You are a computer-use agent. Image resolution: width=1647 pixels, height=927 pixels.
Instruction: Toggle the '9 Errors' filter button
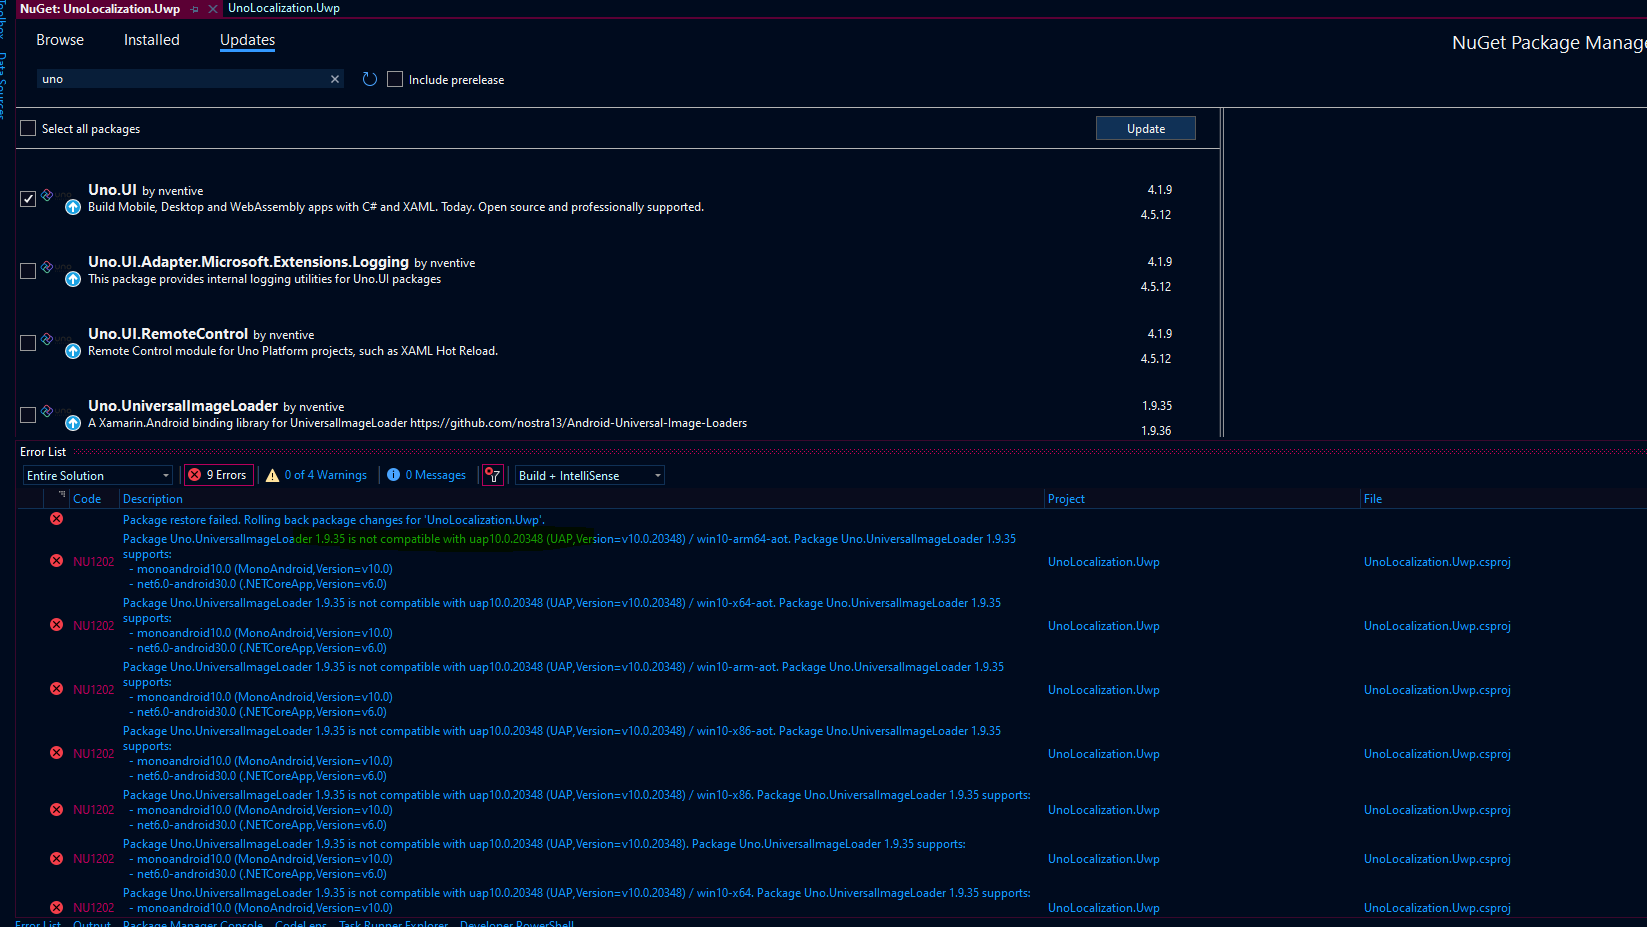click(218, 475)
